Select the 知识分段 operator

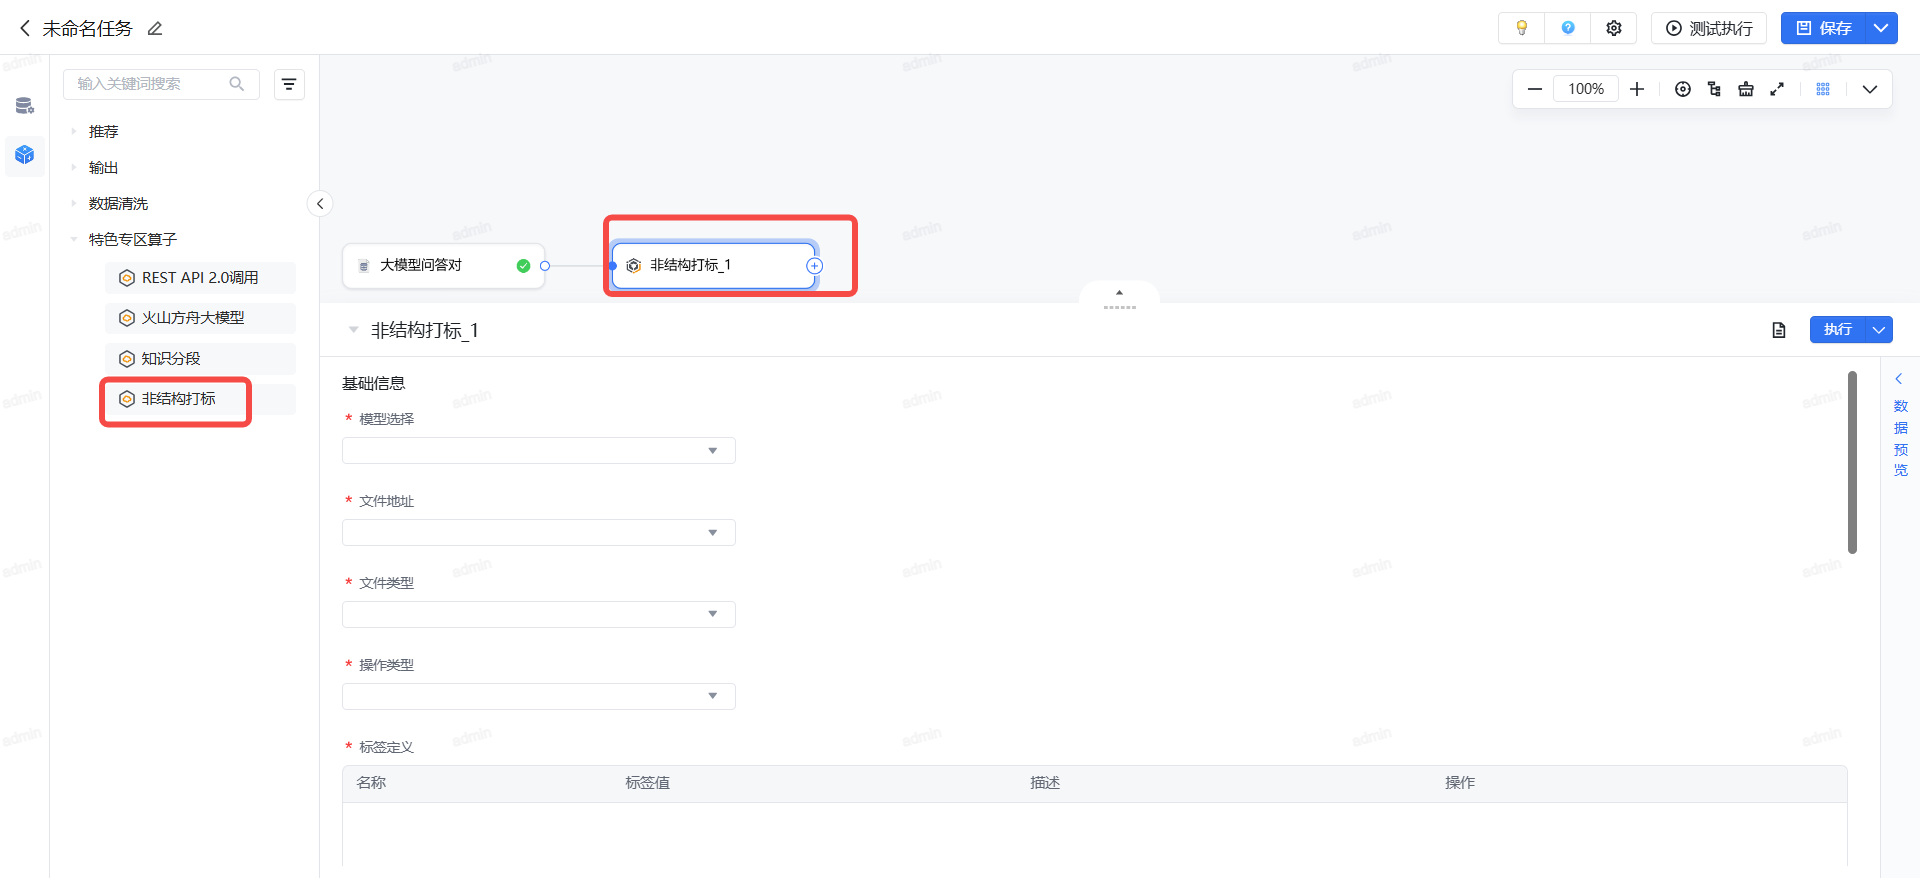coord(171,359)
